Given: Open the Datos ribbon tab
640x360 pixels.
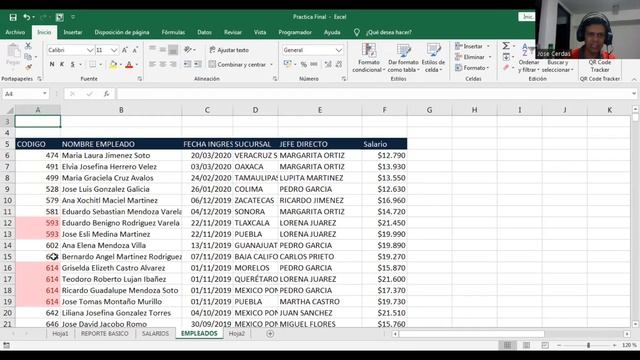Looking at the screenshot, I should tap(204, 32).
